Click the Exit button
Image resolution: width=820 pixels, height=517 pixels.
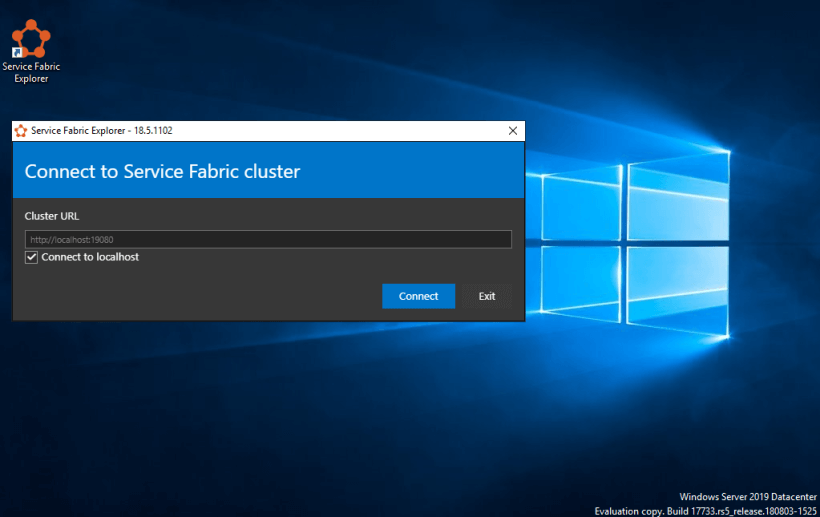point(486,296)
